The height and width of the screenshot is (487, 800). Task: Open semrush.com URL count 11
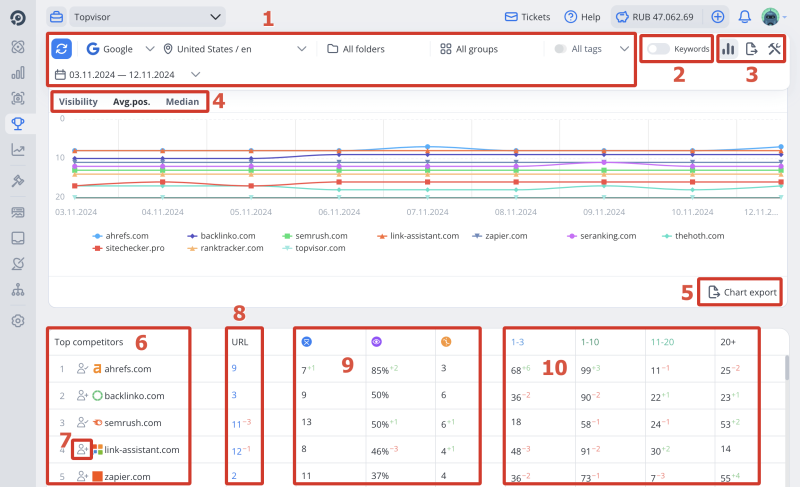(x=236, y=423)
